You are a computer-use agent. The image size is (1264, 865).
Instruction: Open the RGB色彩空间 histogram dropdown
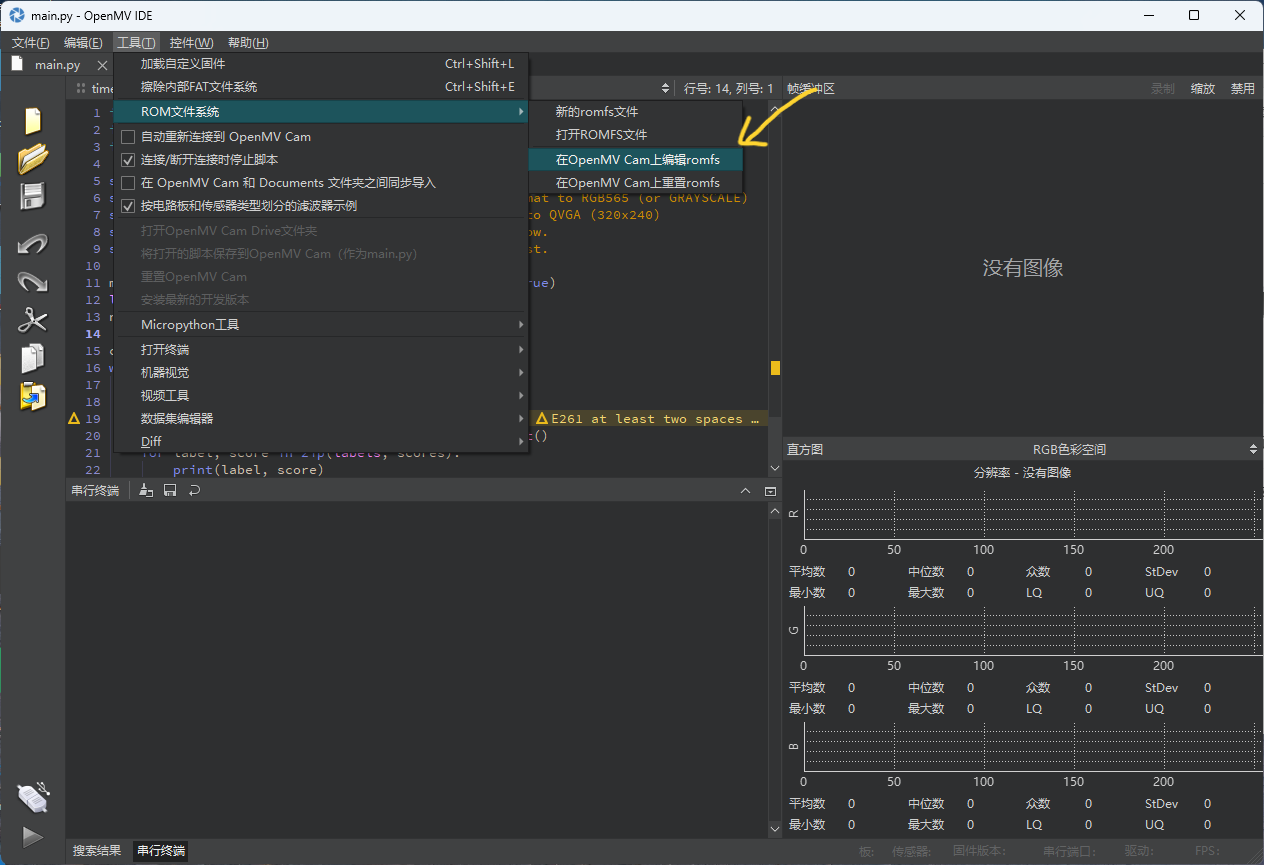(x=1069, y=450)
